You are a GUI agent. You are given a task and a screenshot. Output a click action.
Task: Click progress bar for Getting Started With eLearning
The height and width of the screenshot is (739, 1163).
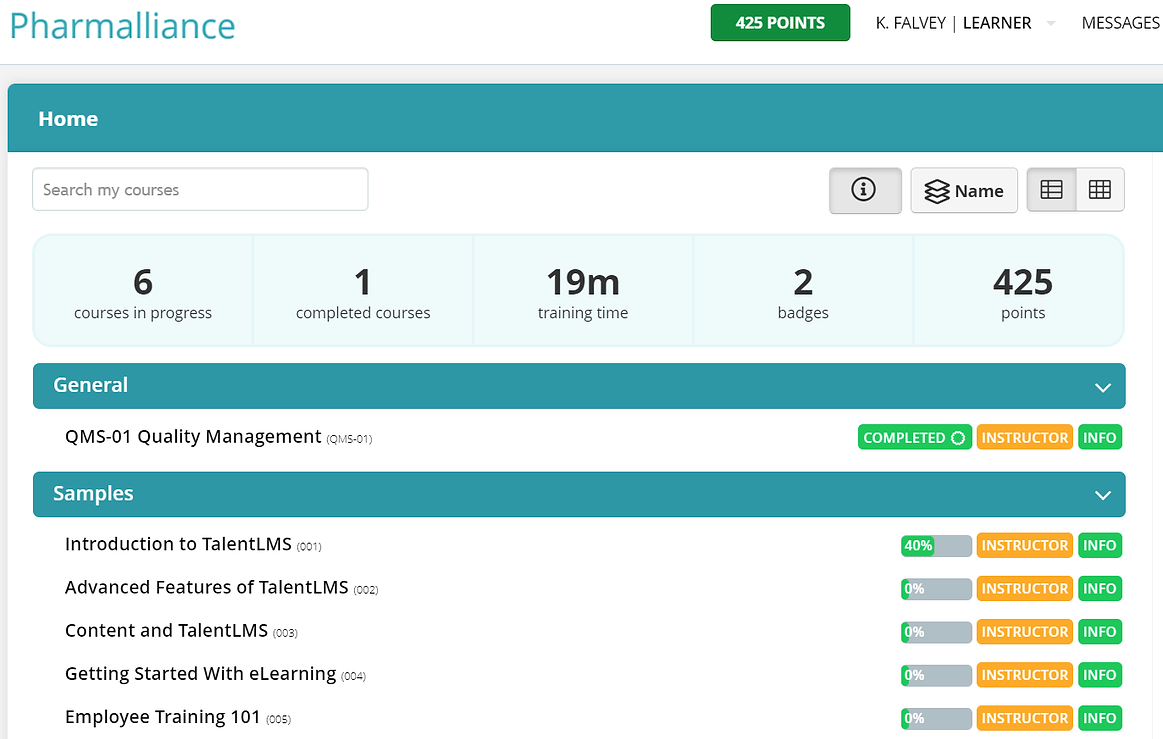click(x=936, y=674)
